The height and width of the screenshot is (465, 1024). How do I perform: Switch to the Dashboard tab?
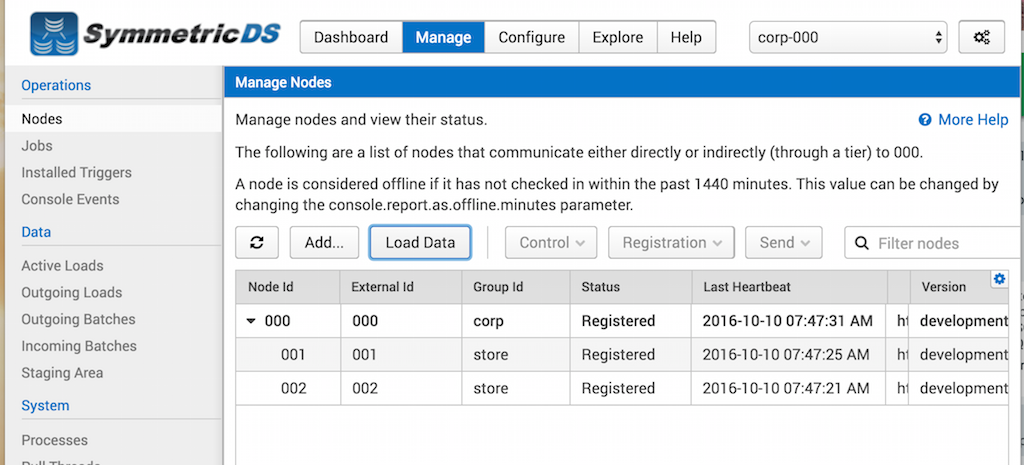tap(351, 37)
